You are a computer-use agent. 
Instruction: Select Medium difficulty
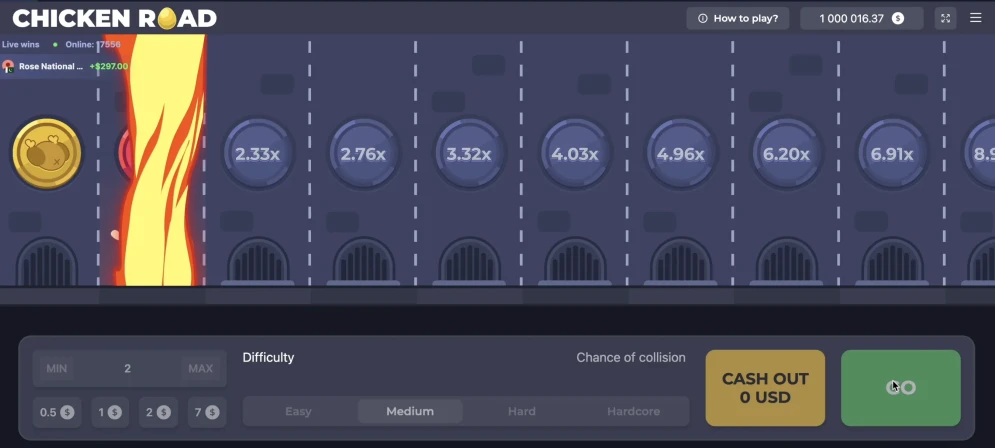(410, 411)
